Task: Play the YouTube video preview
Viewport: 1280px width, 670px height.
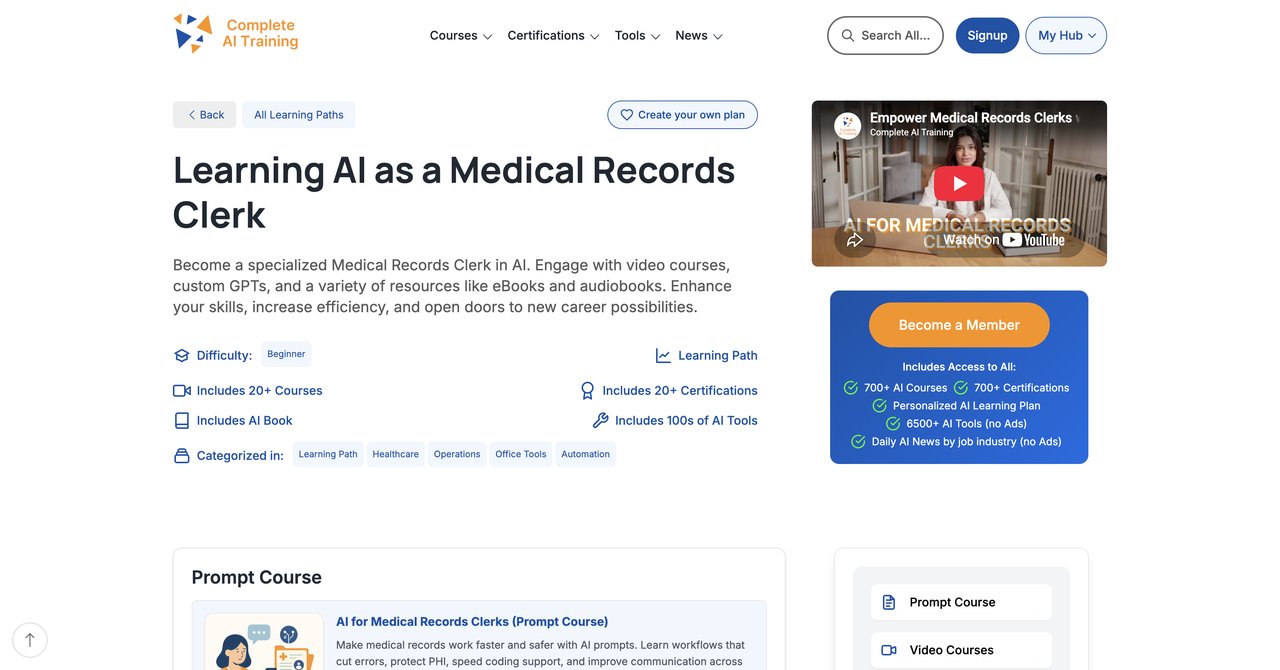Action: pyautogui.click(x=959, y=183)
